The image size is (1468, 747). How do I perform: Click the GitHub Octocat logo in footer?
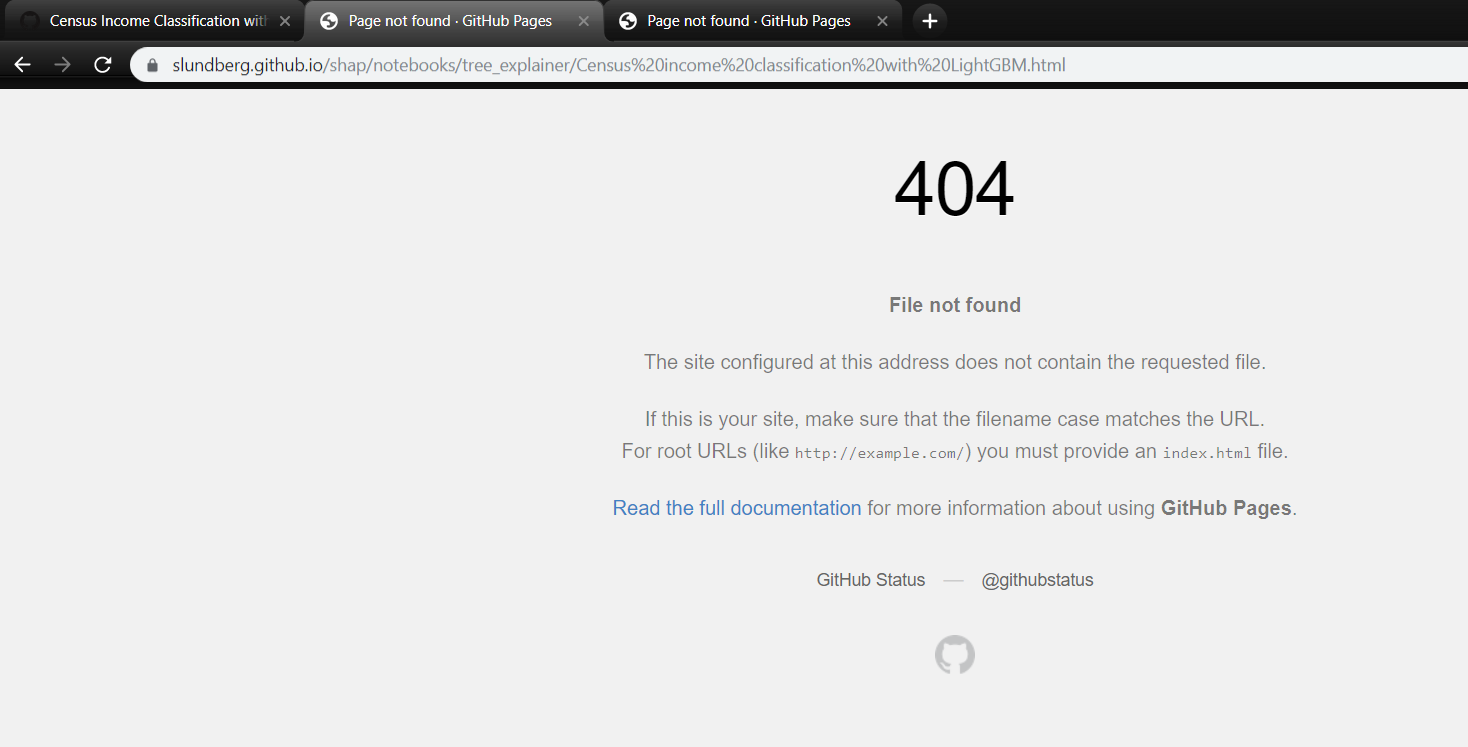pyautogui.click(x=955, y=655)
